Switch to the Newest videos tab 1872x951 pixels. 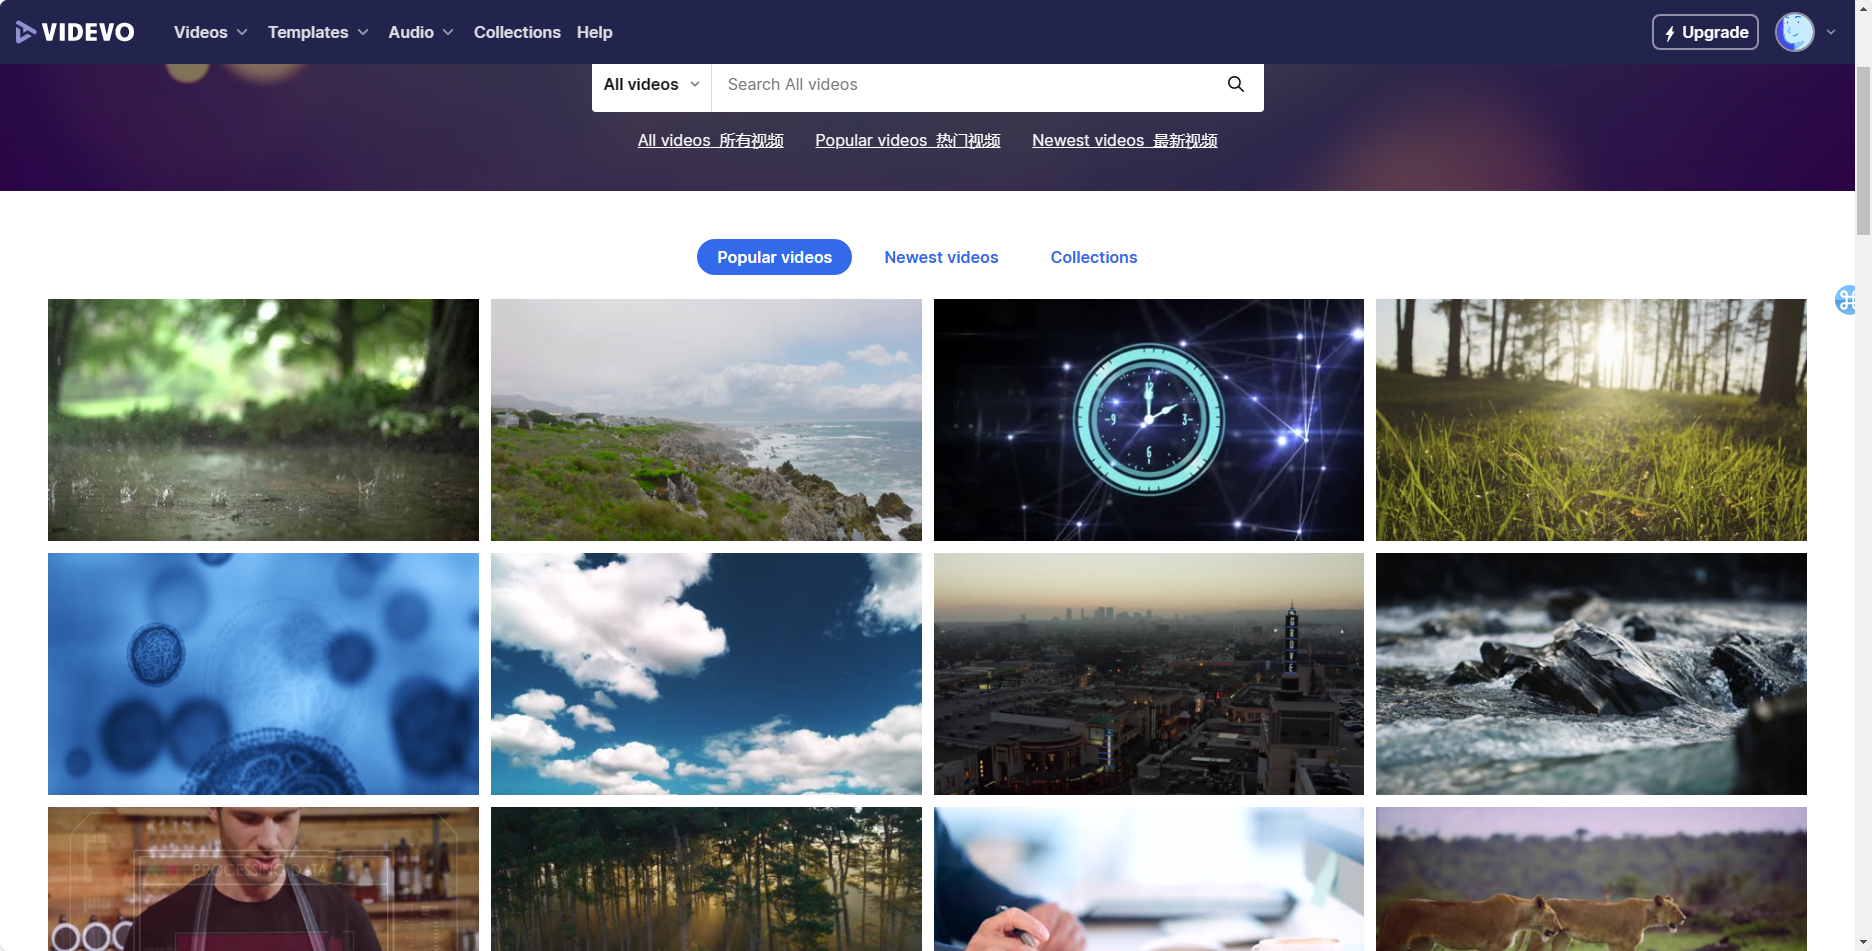[941, 257]
